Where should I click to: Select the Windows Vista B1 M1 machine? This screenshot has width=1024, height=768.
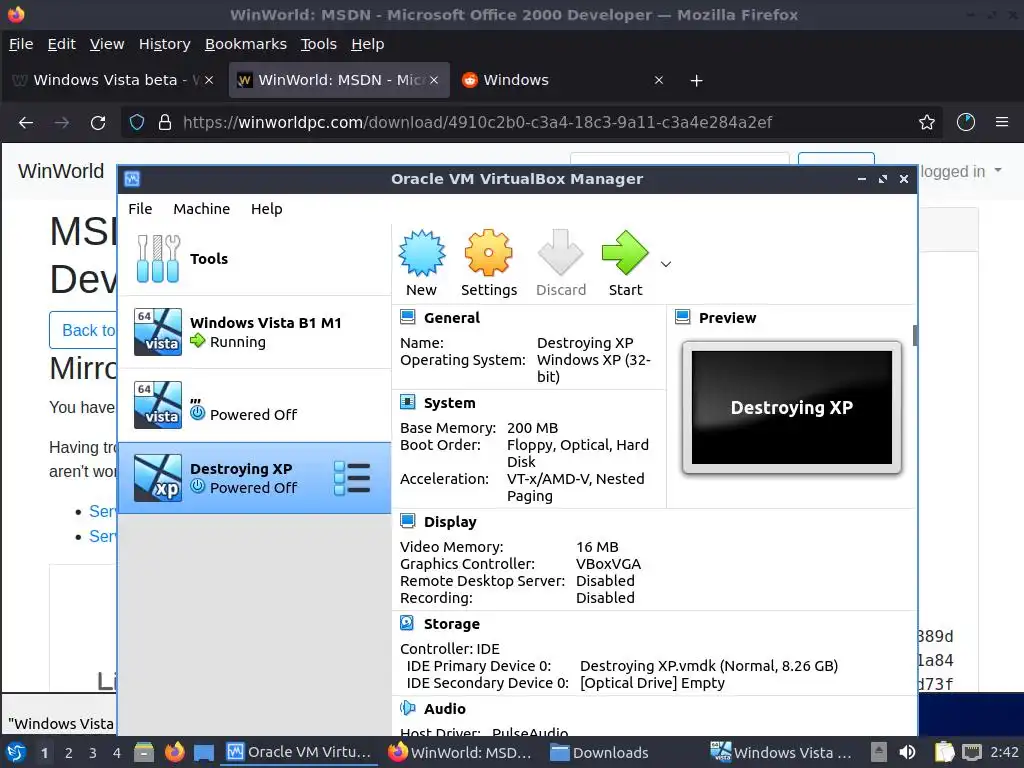(254, 332)
